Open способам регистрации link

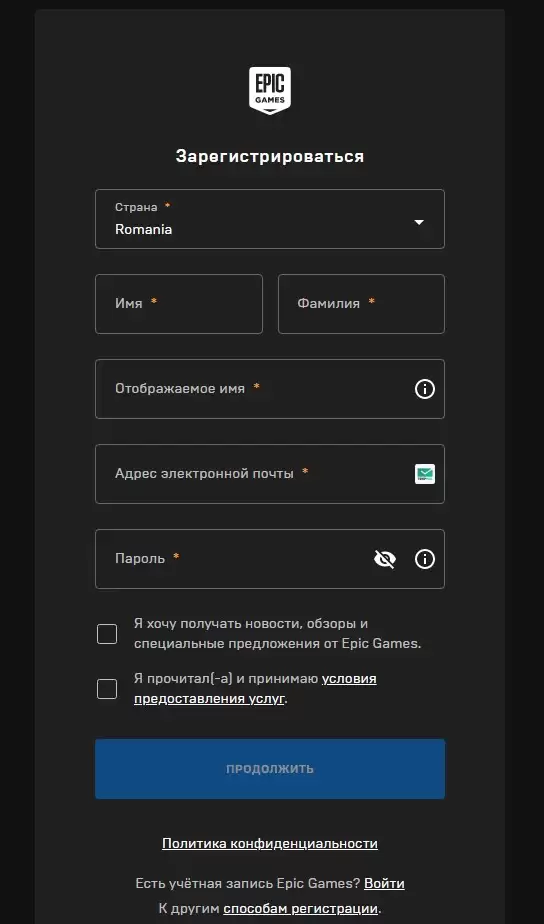[301, 908]
